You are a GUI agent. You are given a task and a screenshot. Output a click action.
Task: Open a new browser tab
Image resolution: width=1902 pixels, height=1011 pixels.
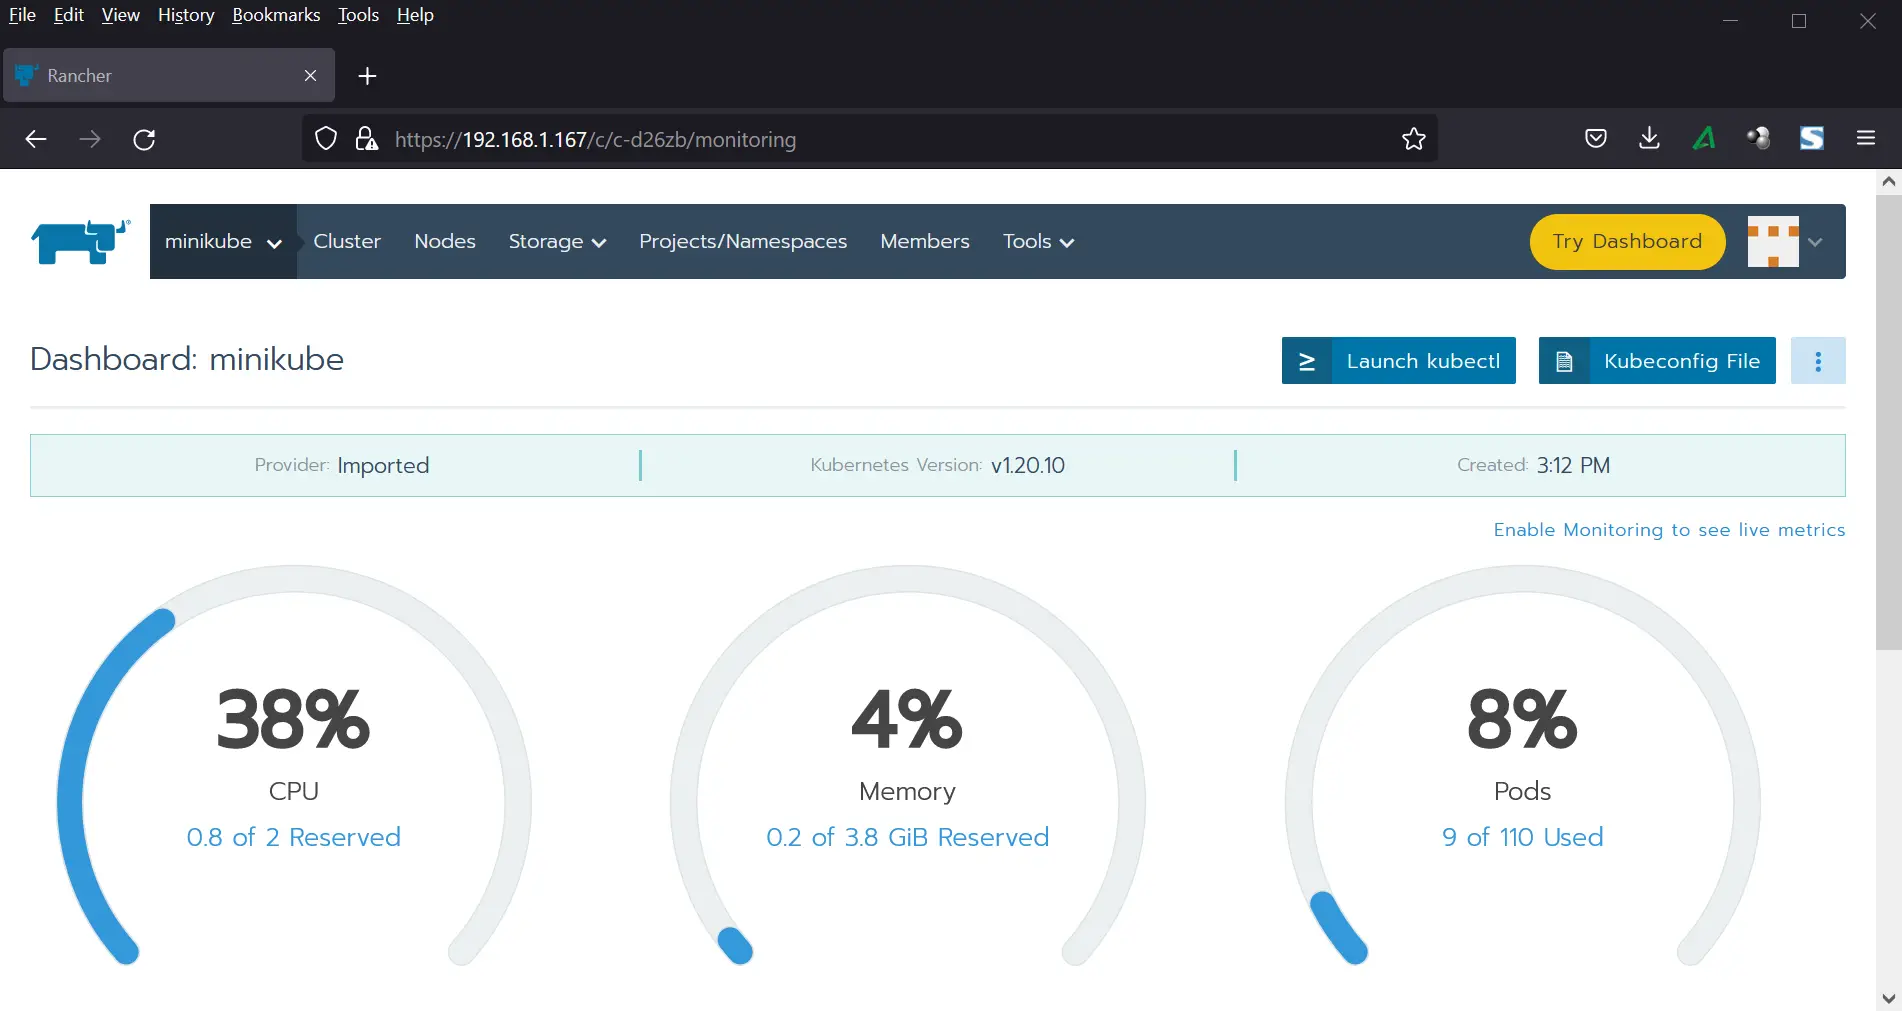(x=367, y=76)
